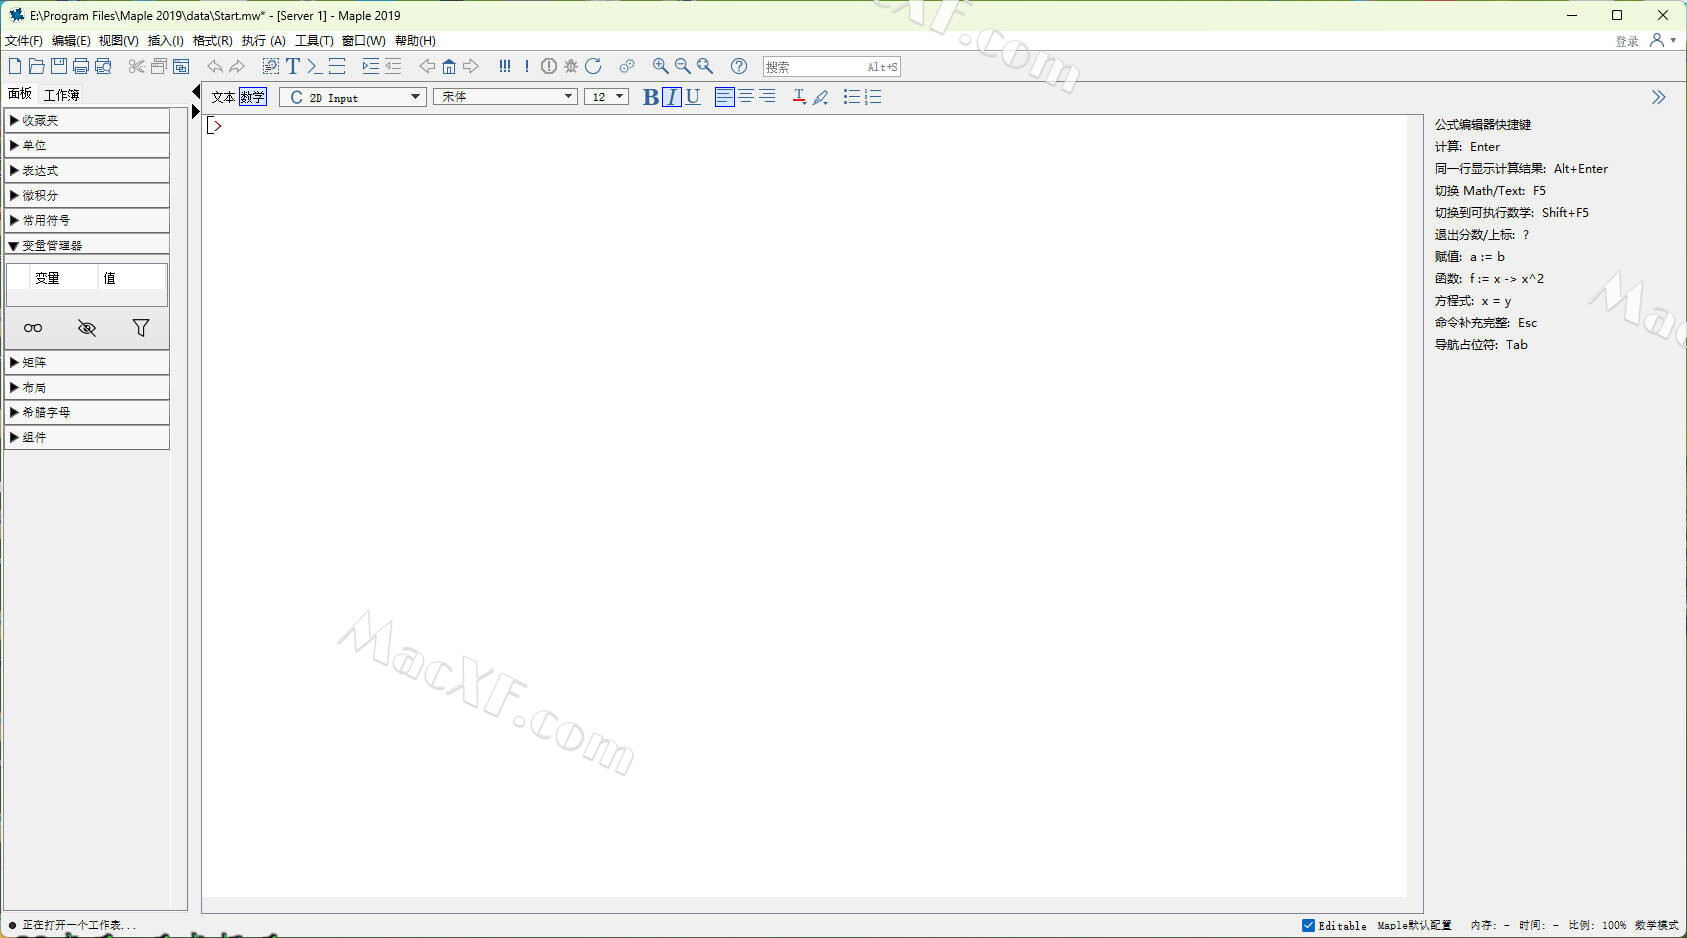Open the 2D Input style dropdown

(353, 97)
